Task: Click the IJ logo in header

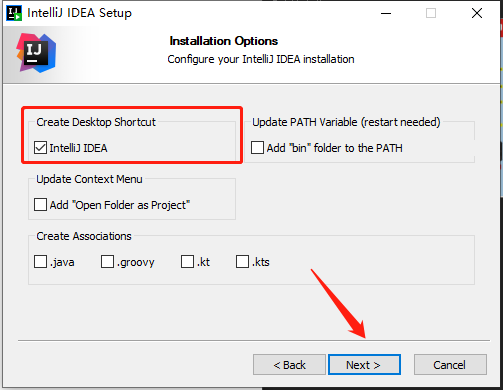Action: tap(36, 53)
